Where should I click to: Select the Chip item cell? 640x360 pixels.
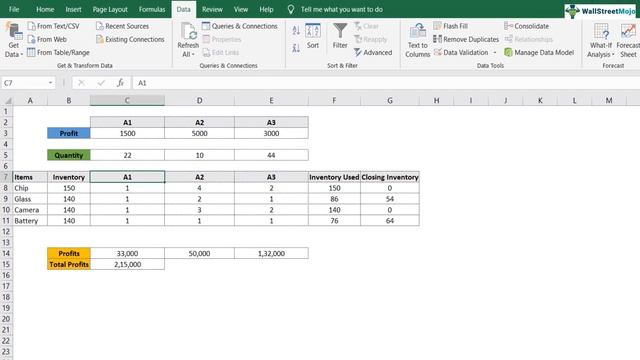[30, 188]
